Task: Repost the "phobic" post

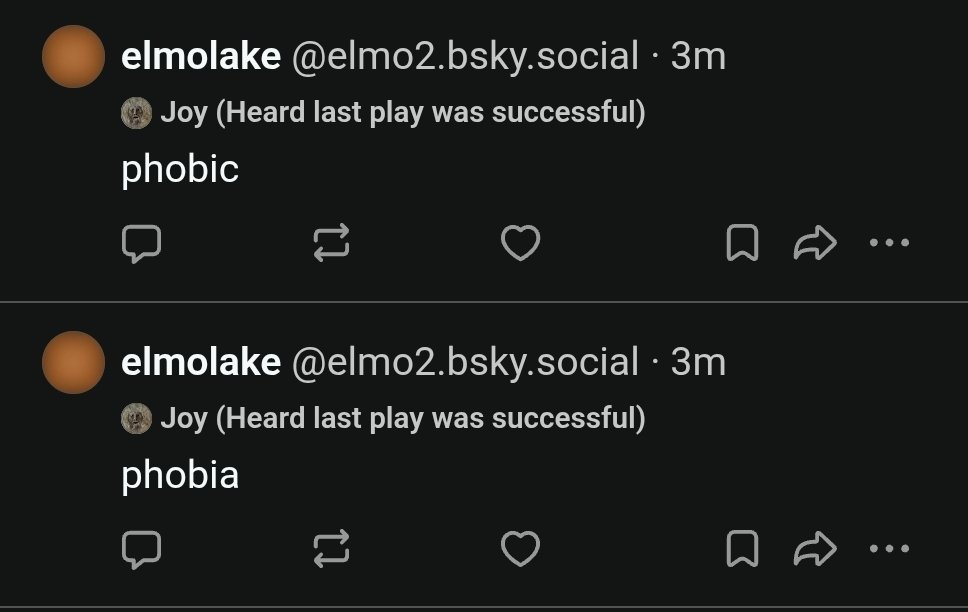Action: point(331,243)
